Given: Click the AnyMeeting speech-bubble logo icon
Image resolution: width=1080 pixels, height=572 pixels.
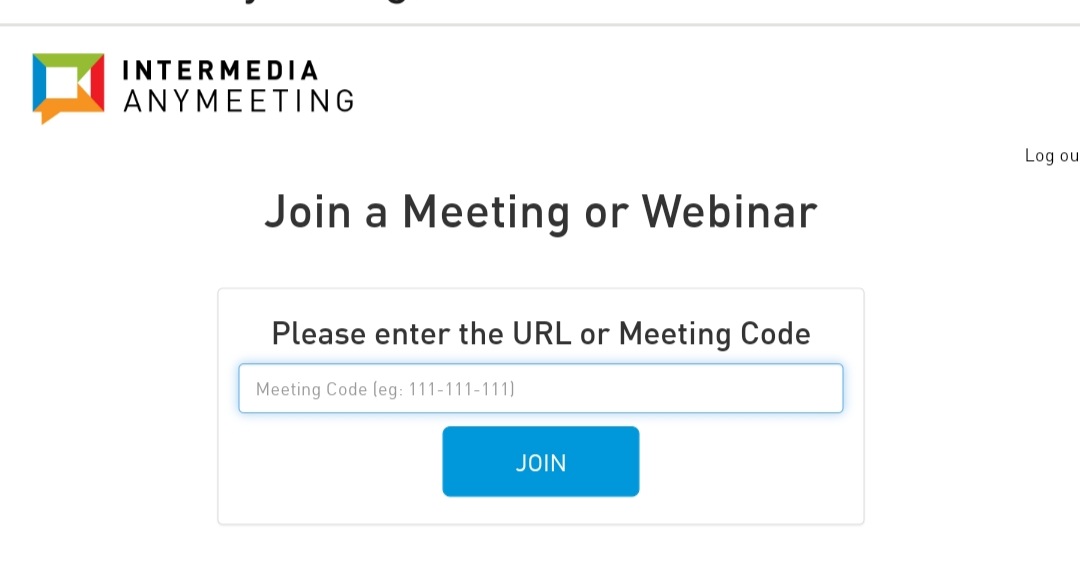Looking at the screenshot, I should (x=68, y=86).
